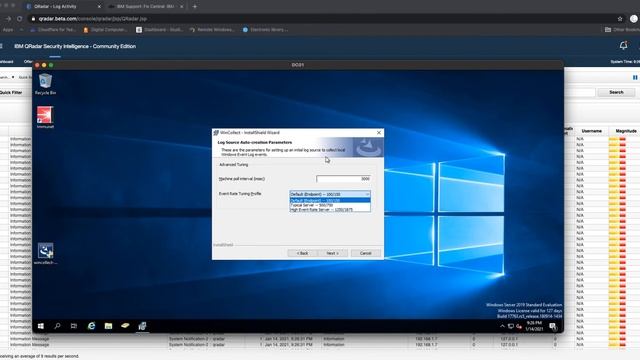Open the browser profile avatar
The width and height of the screenshot is (640, 360).
coord(634,19)
